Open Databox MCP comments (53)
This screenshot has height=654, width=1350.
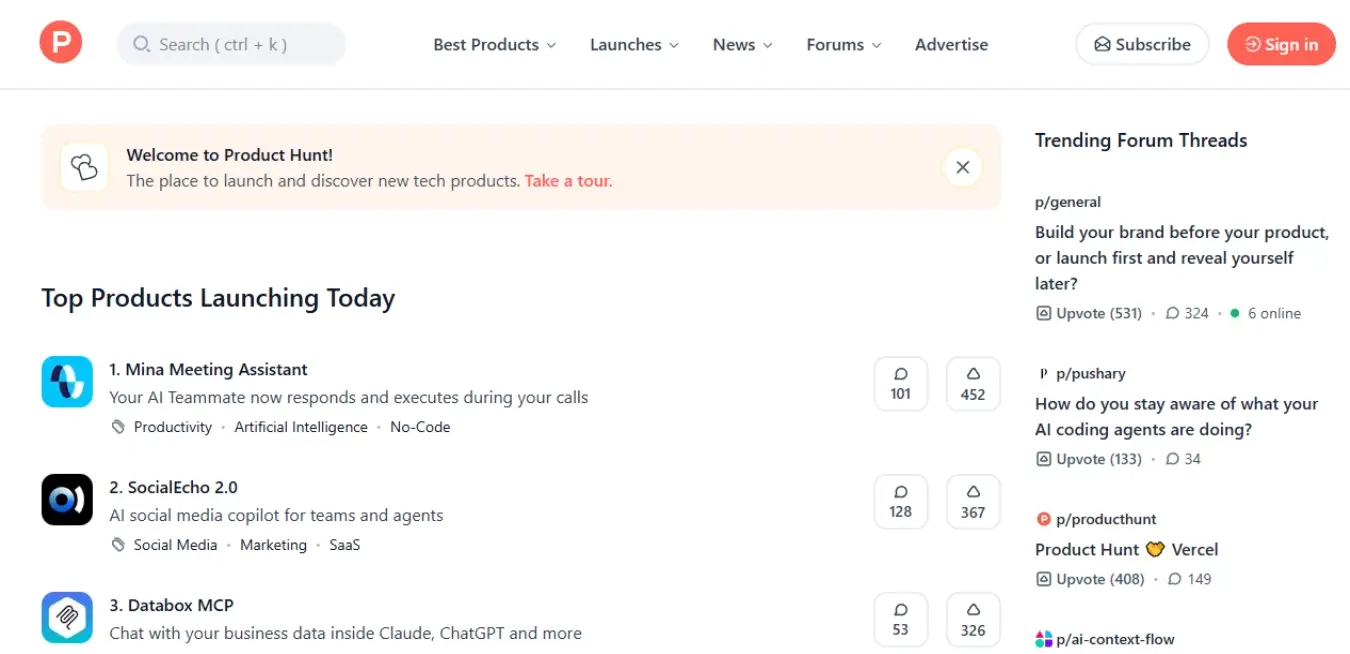[x=901, y=620]
